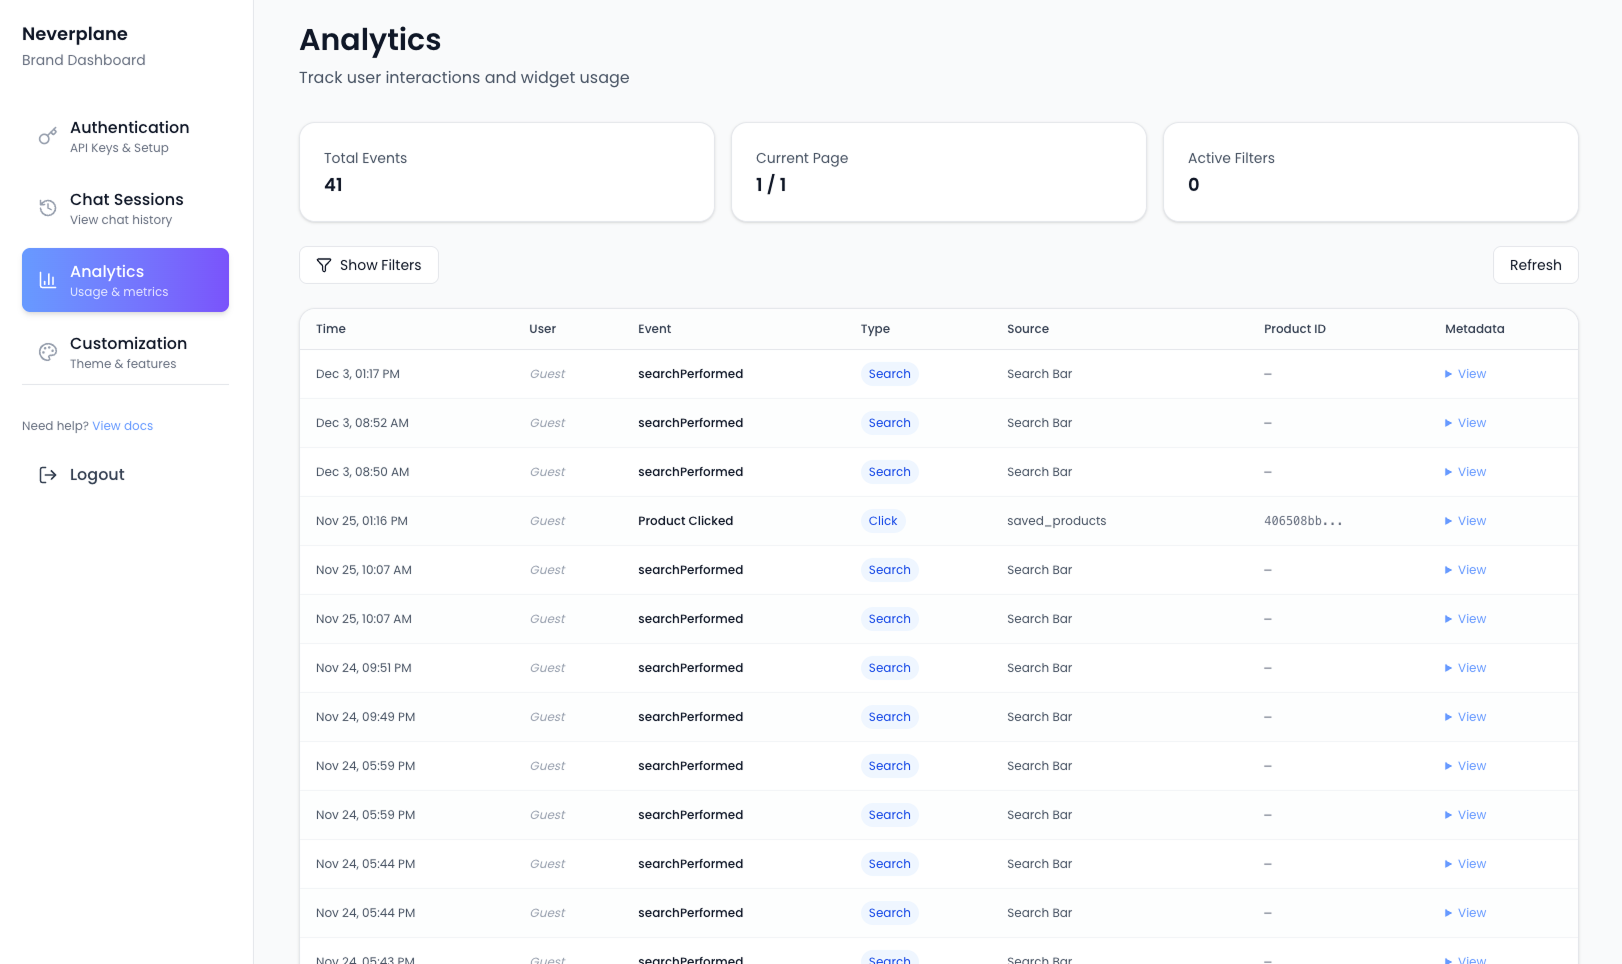Expand metadata for the Product Clicked event
Screen dimensions: 1622x964
(x=1465, y=520)
